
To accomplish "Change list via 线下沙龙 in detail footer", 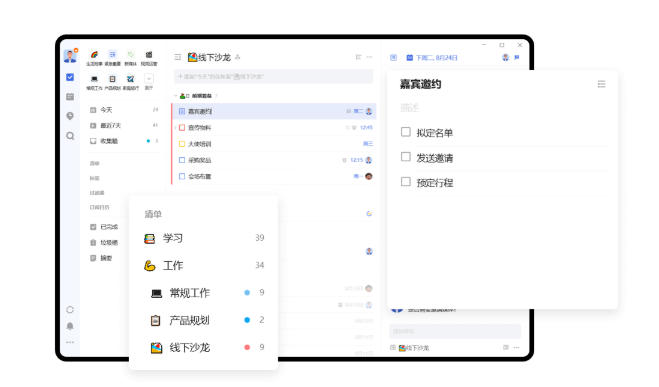I will pyautogui.click(x=414, y=348).
